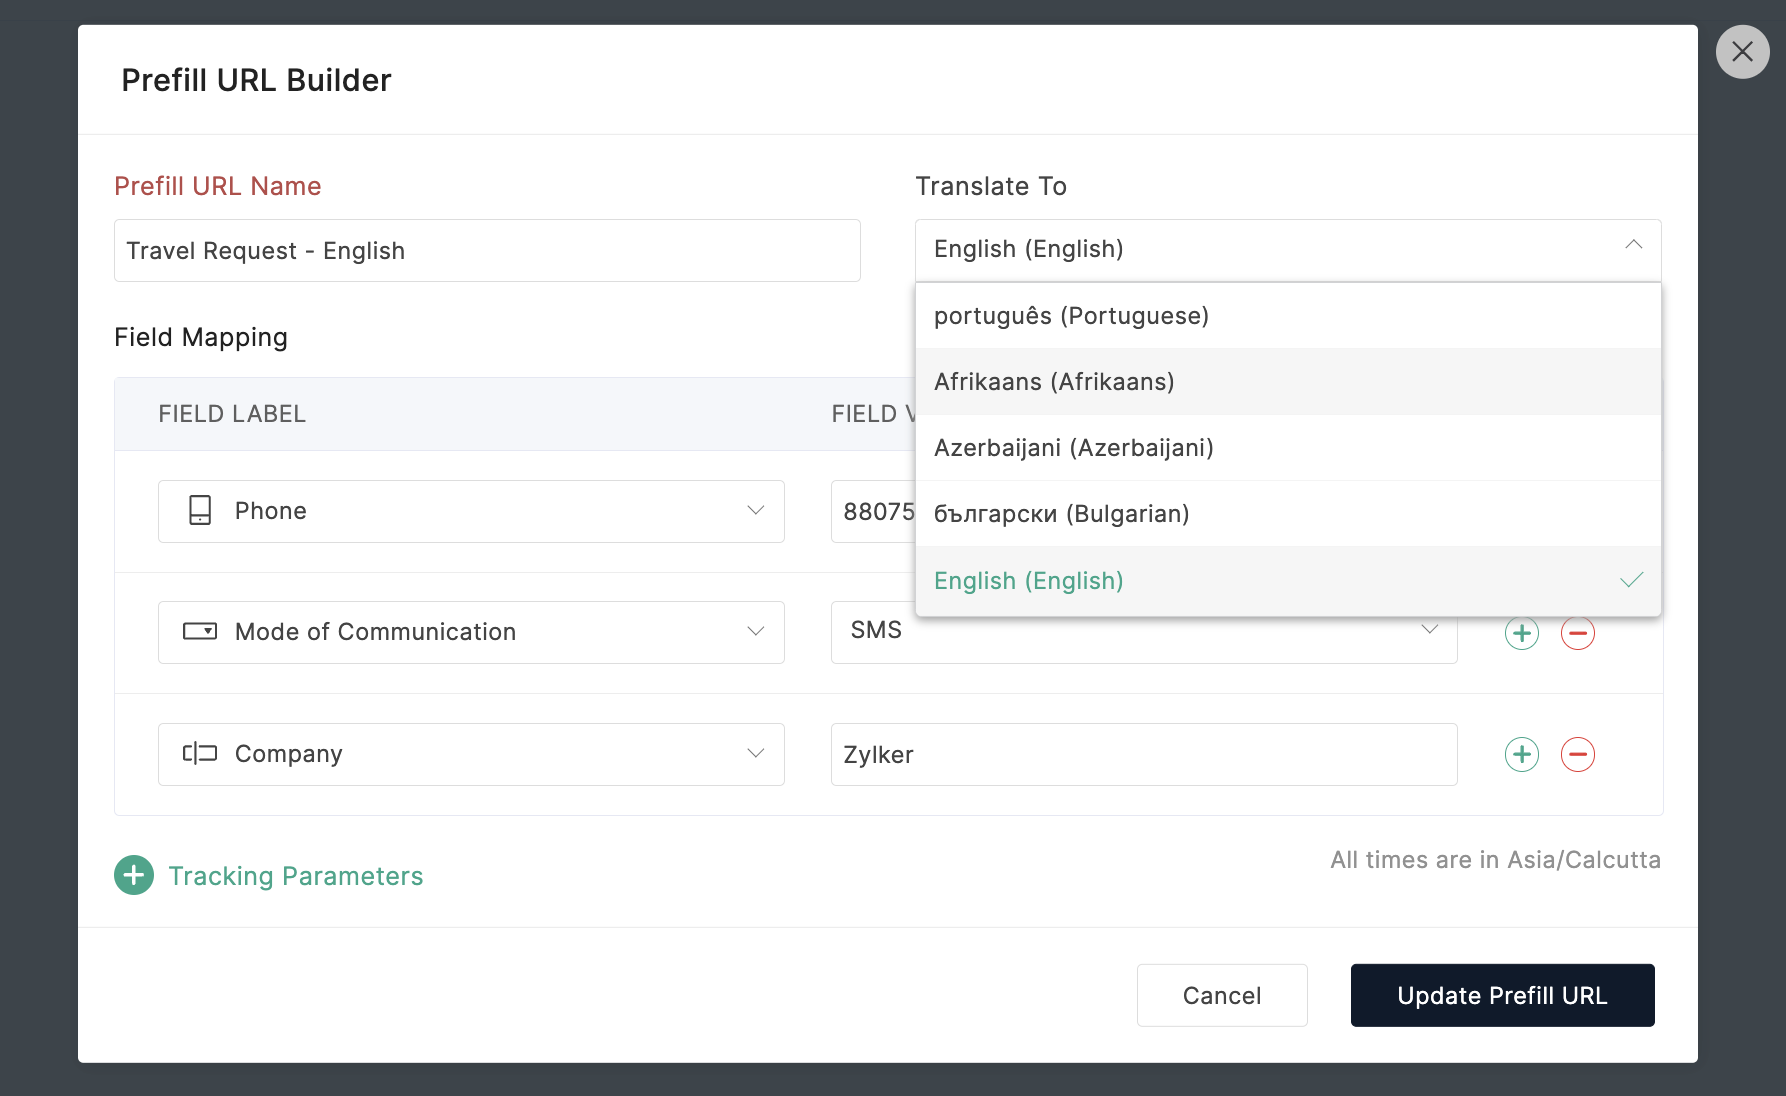Open the Mode of Communication label dropdown
1786x1096 pixels.
755,632
